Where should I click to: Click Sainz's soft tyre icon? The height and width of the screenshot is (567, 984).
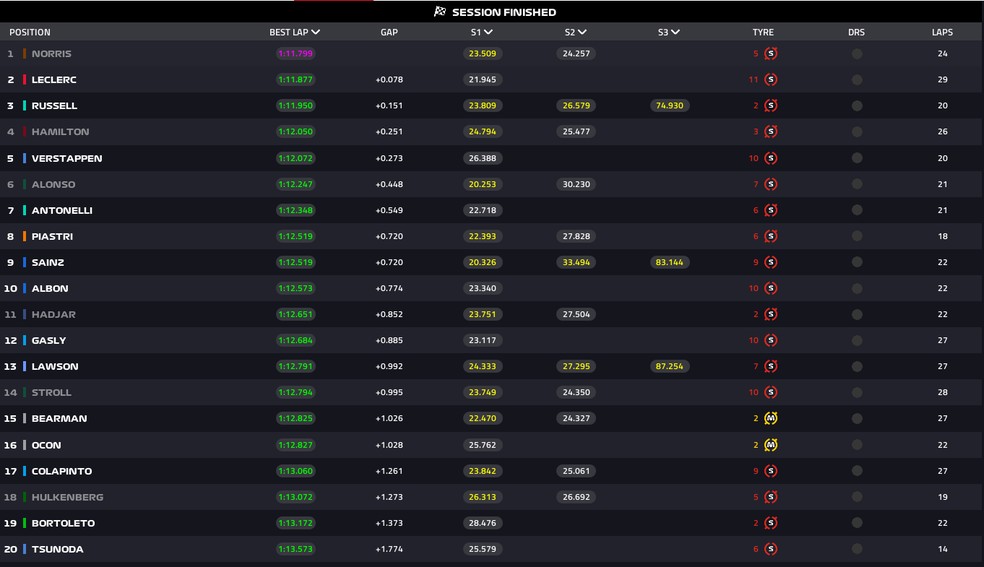771,262
